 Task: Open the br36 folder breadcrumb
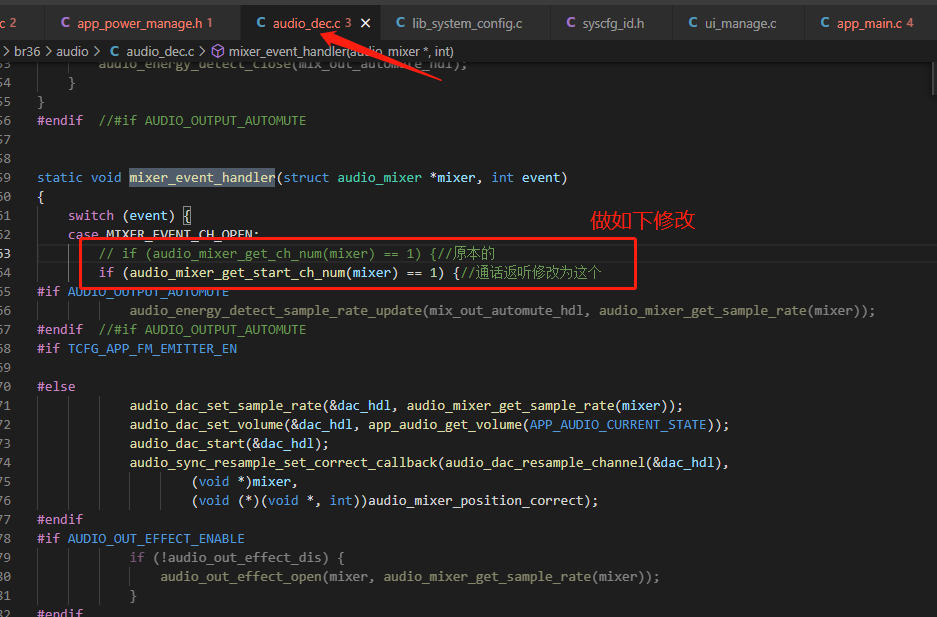[27, 51]
